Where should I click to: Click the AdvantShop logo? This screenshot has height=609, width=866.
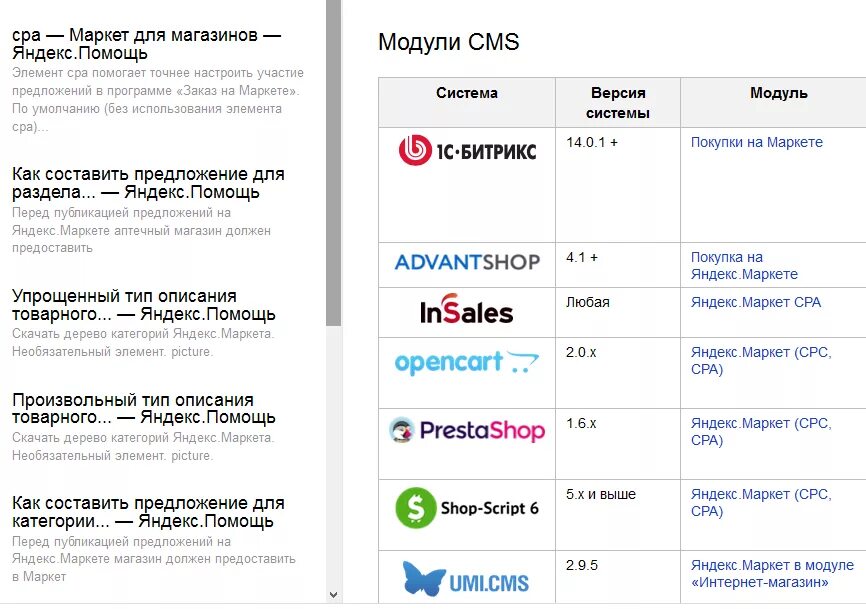pyautogui.click(x=467, y=262)
